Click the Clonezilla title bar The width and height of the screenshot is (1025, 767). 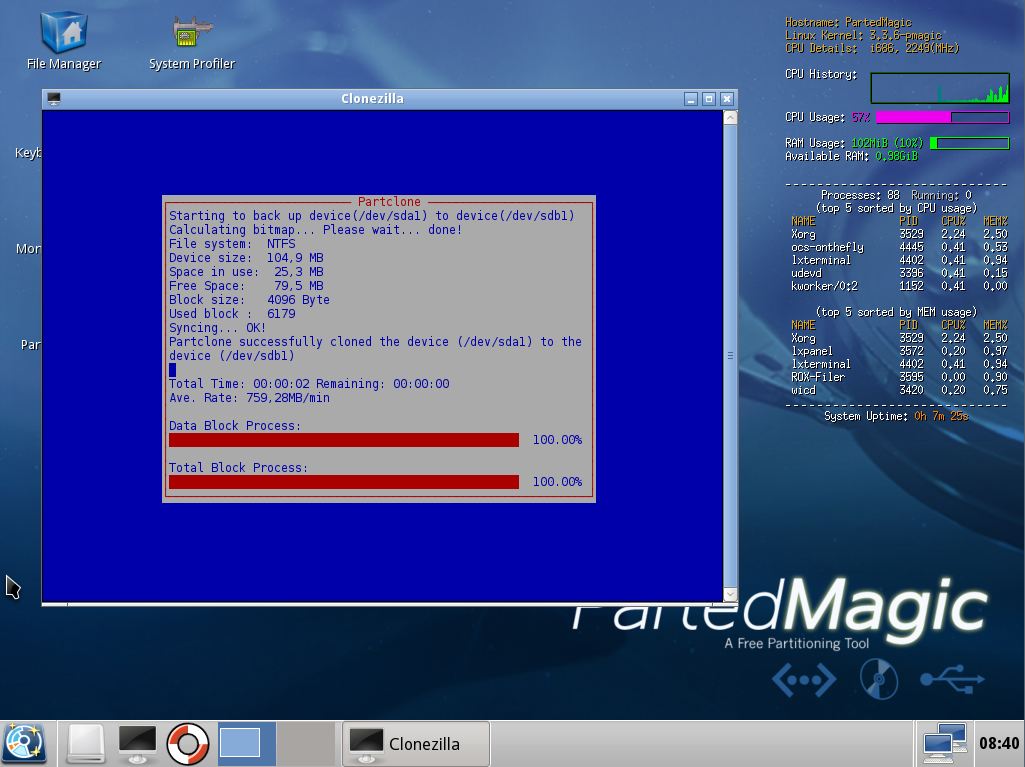pyautogui.click(x=372, y=99)
